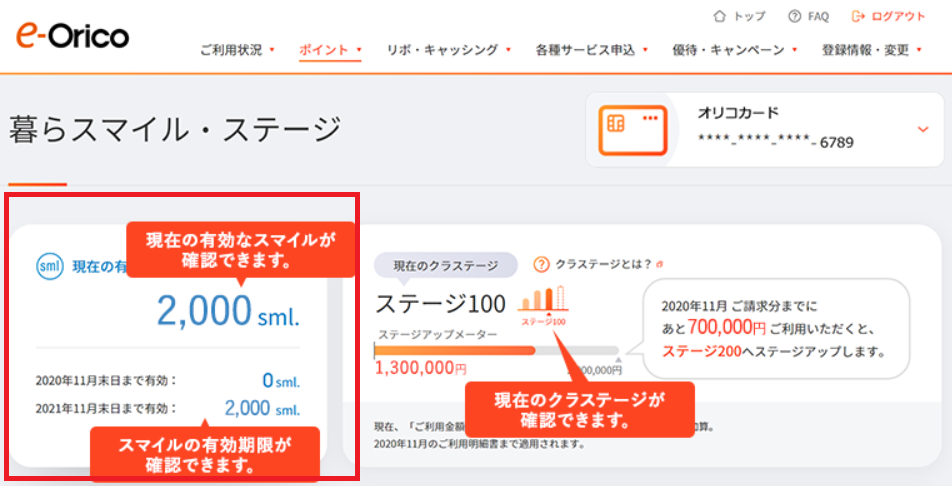Open the 優待・キャンペーン menu
Viewport: 952px width, 486px height.
(728, 50)
